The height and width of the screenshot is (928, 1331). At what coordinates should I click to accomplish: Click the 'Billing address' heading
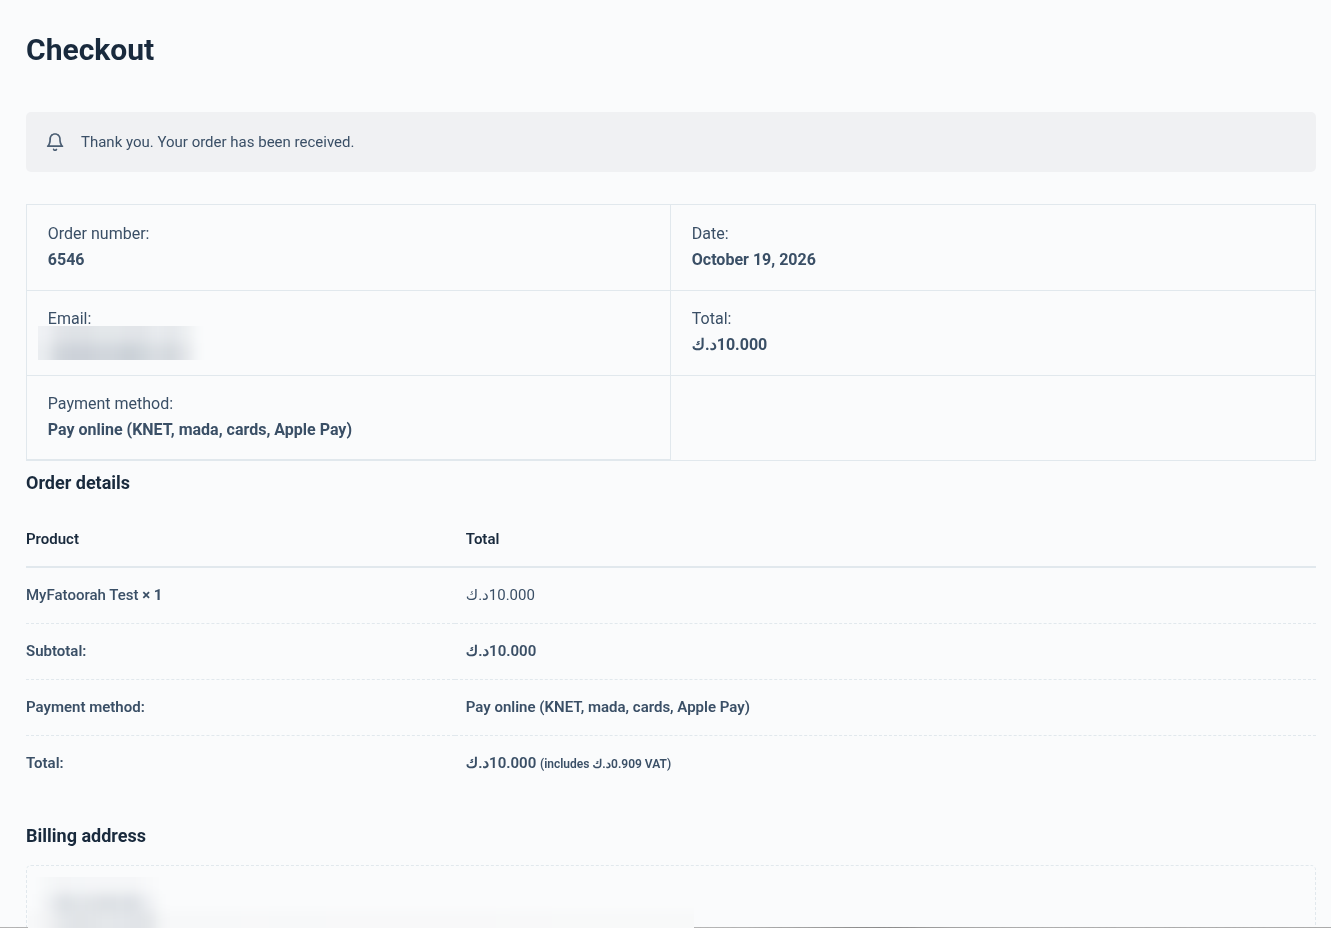pos(86,836)
